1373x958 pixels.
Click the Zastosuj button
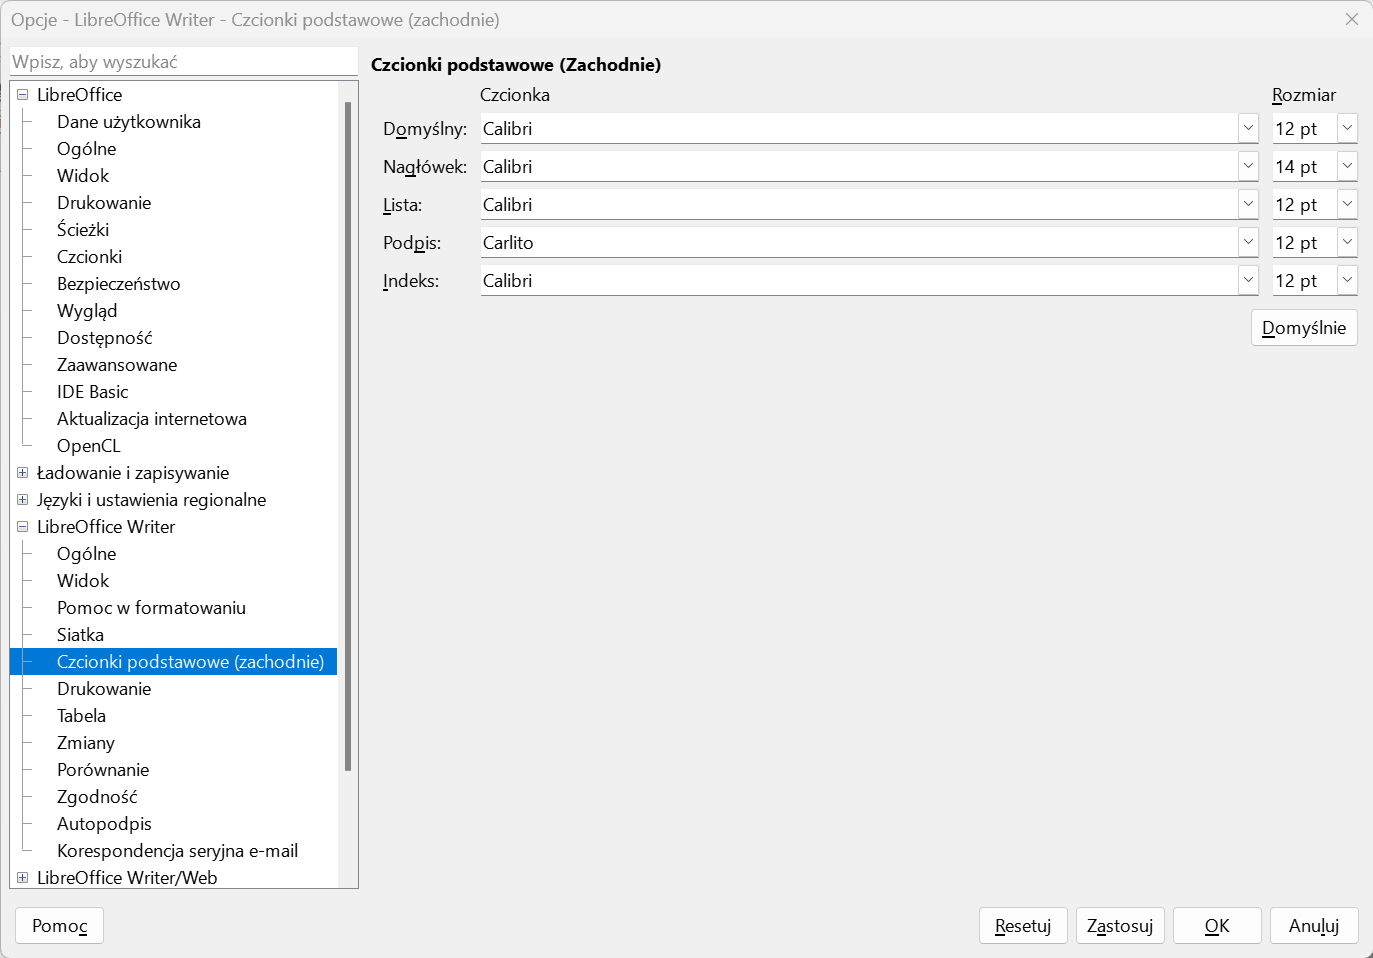[x=1120, y=926]
